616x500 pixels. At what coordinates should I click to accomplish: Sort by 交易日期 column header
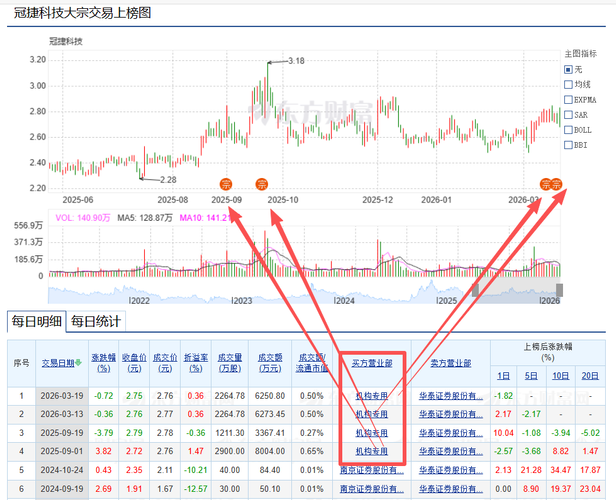tap(58, 363)
